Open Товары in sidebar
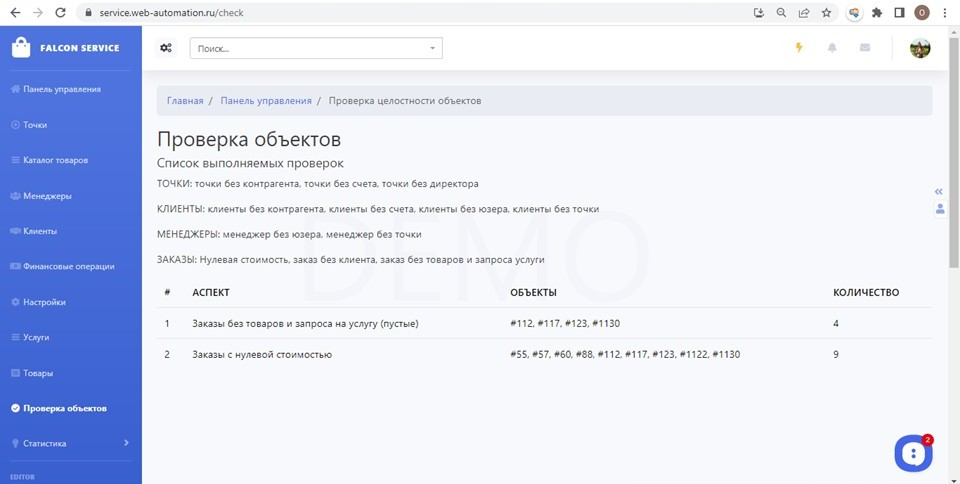 click(x=32, y=373)
